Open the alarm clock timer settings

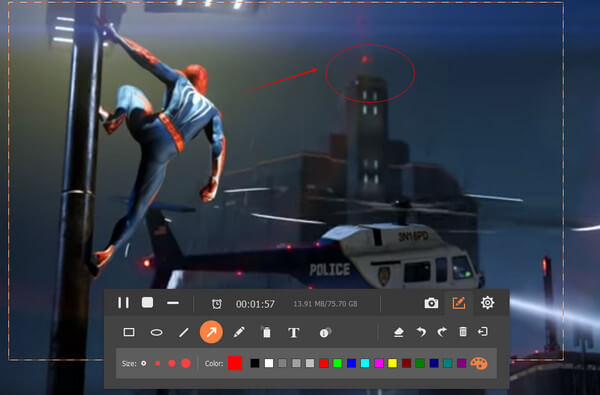[x=217, y=304]
